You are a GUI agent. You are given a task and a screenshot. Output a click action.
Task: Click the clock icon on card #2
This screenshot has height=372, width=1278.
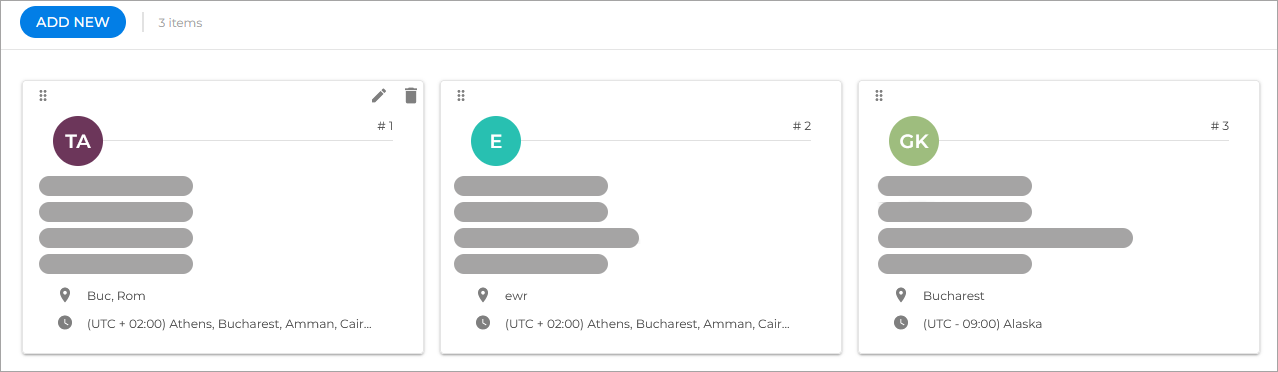coord(483,323)
